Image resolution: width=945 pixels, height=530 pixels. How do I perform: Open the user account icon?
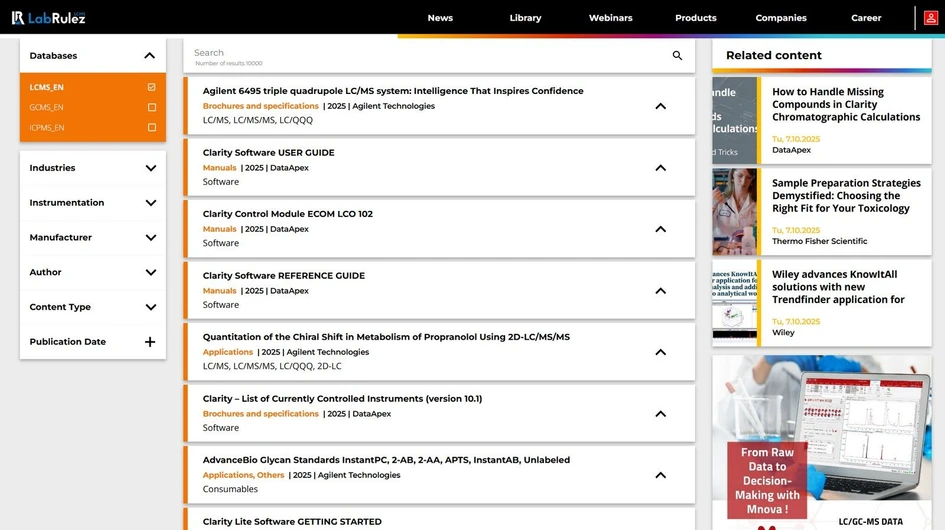pyautogui.click(x=930, y=18)
